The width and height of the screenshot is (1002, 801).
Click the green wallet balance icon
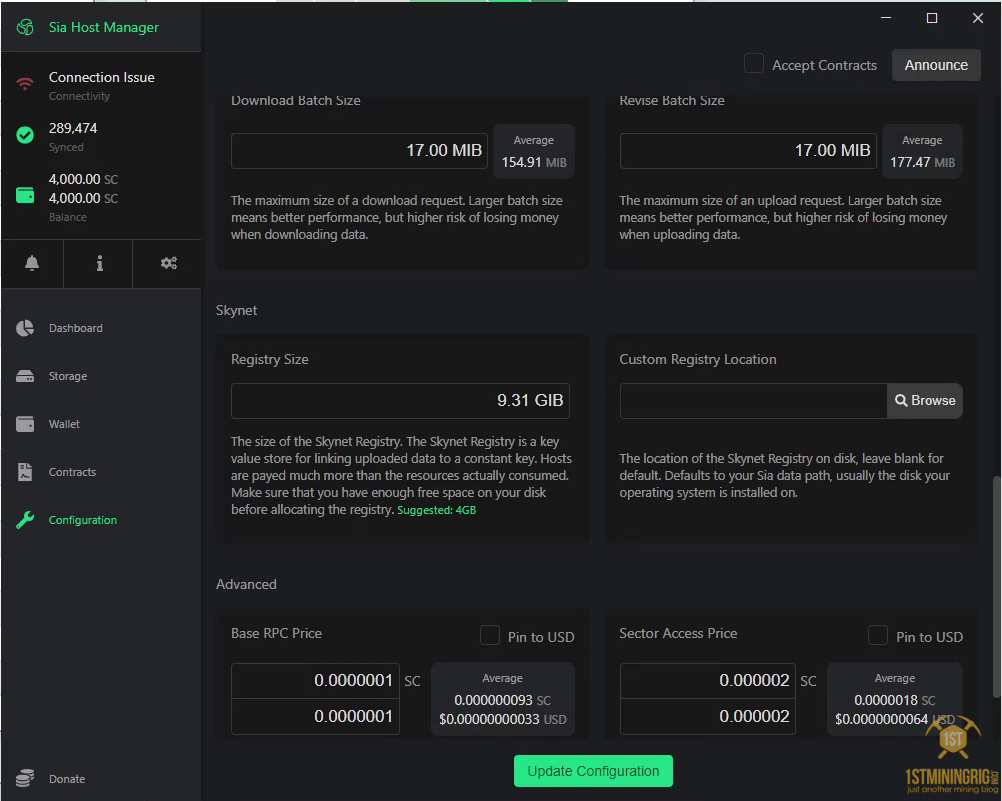point(25,195)
